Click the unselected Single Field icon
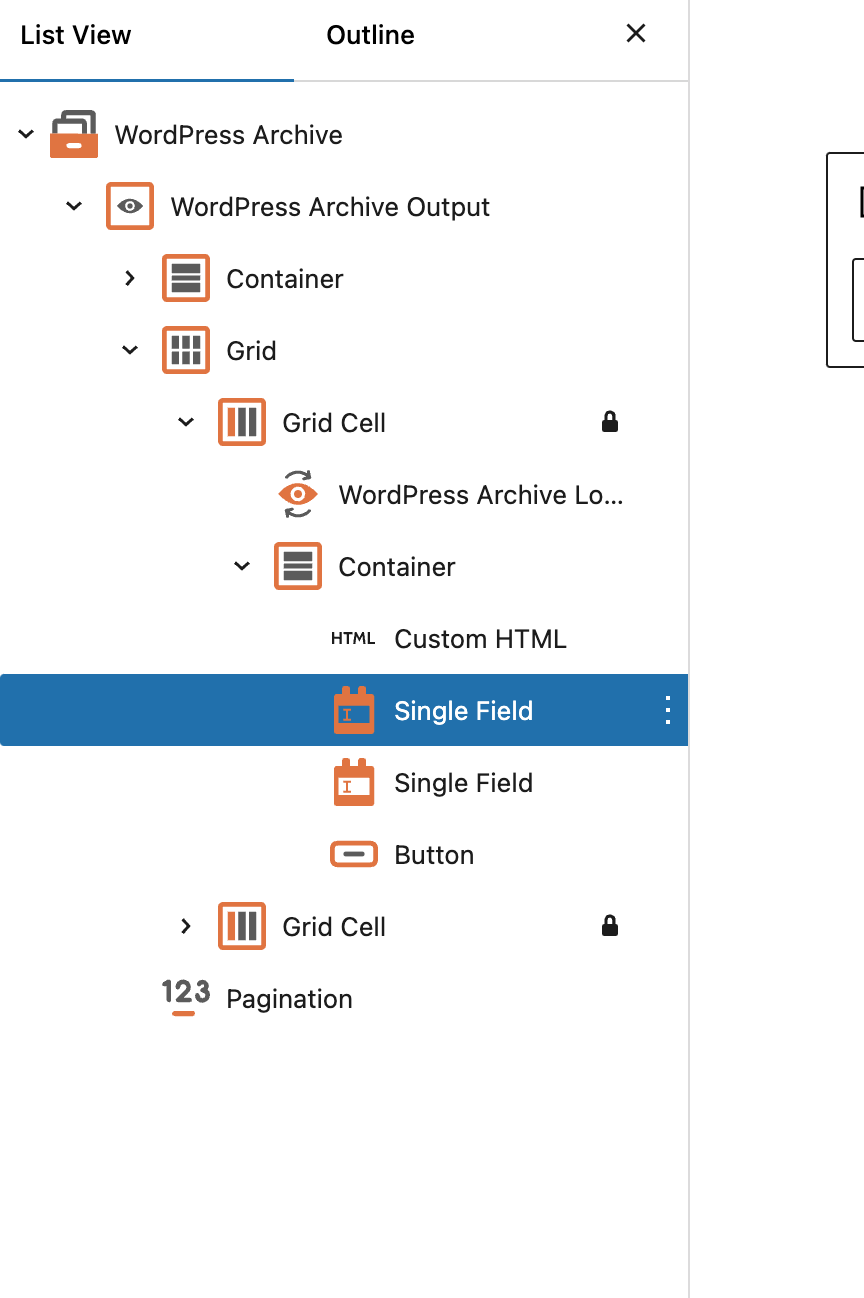 (x=354, y=783)
